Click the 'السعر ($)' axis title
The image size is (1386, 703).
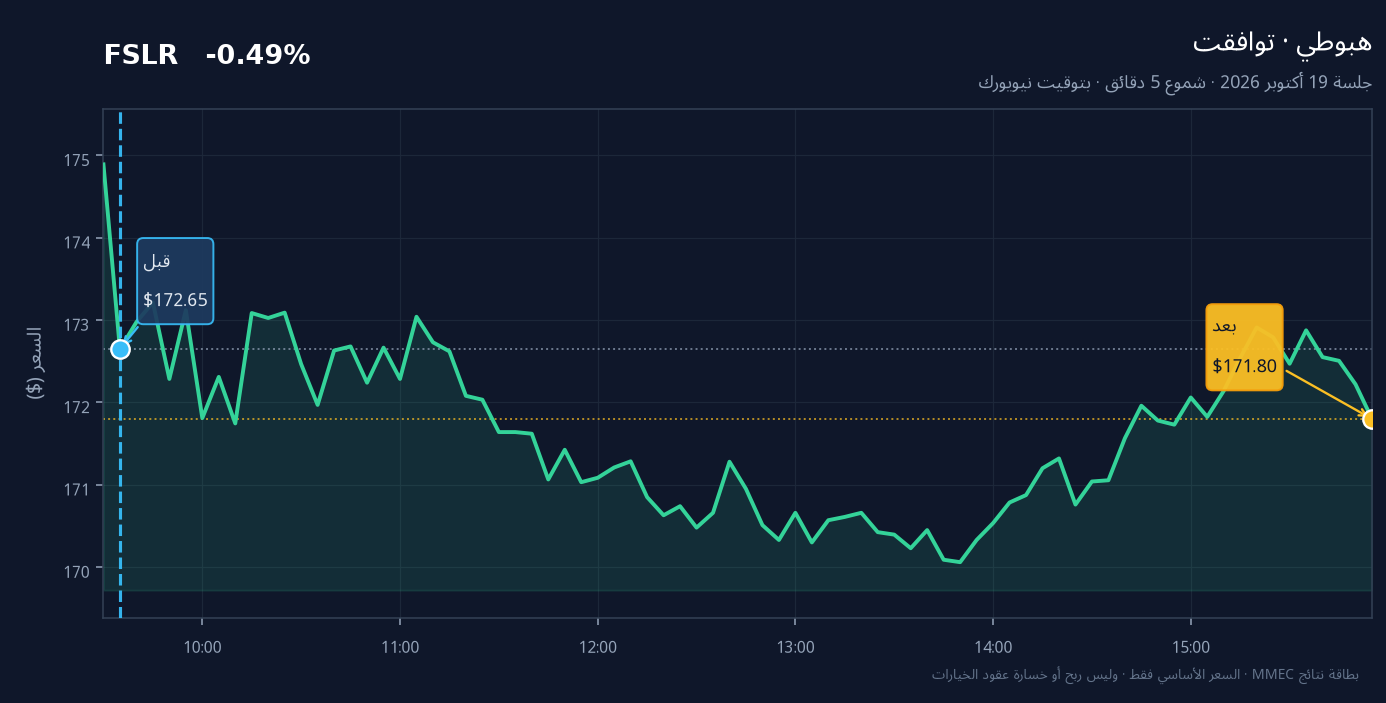coord(34,363)
